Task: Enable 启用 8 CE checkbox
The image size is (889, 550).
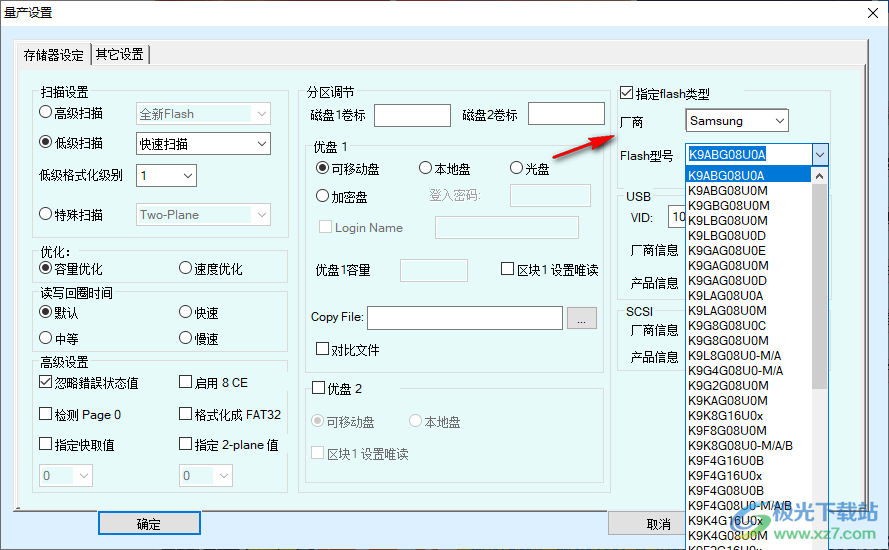Action: pyautogui.click(x=185, y=382)
